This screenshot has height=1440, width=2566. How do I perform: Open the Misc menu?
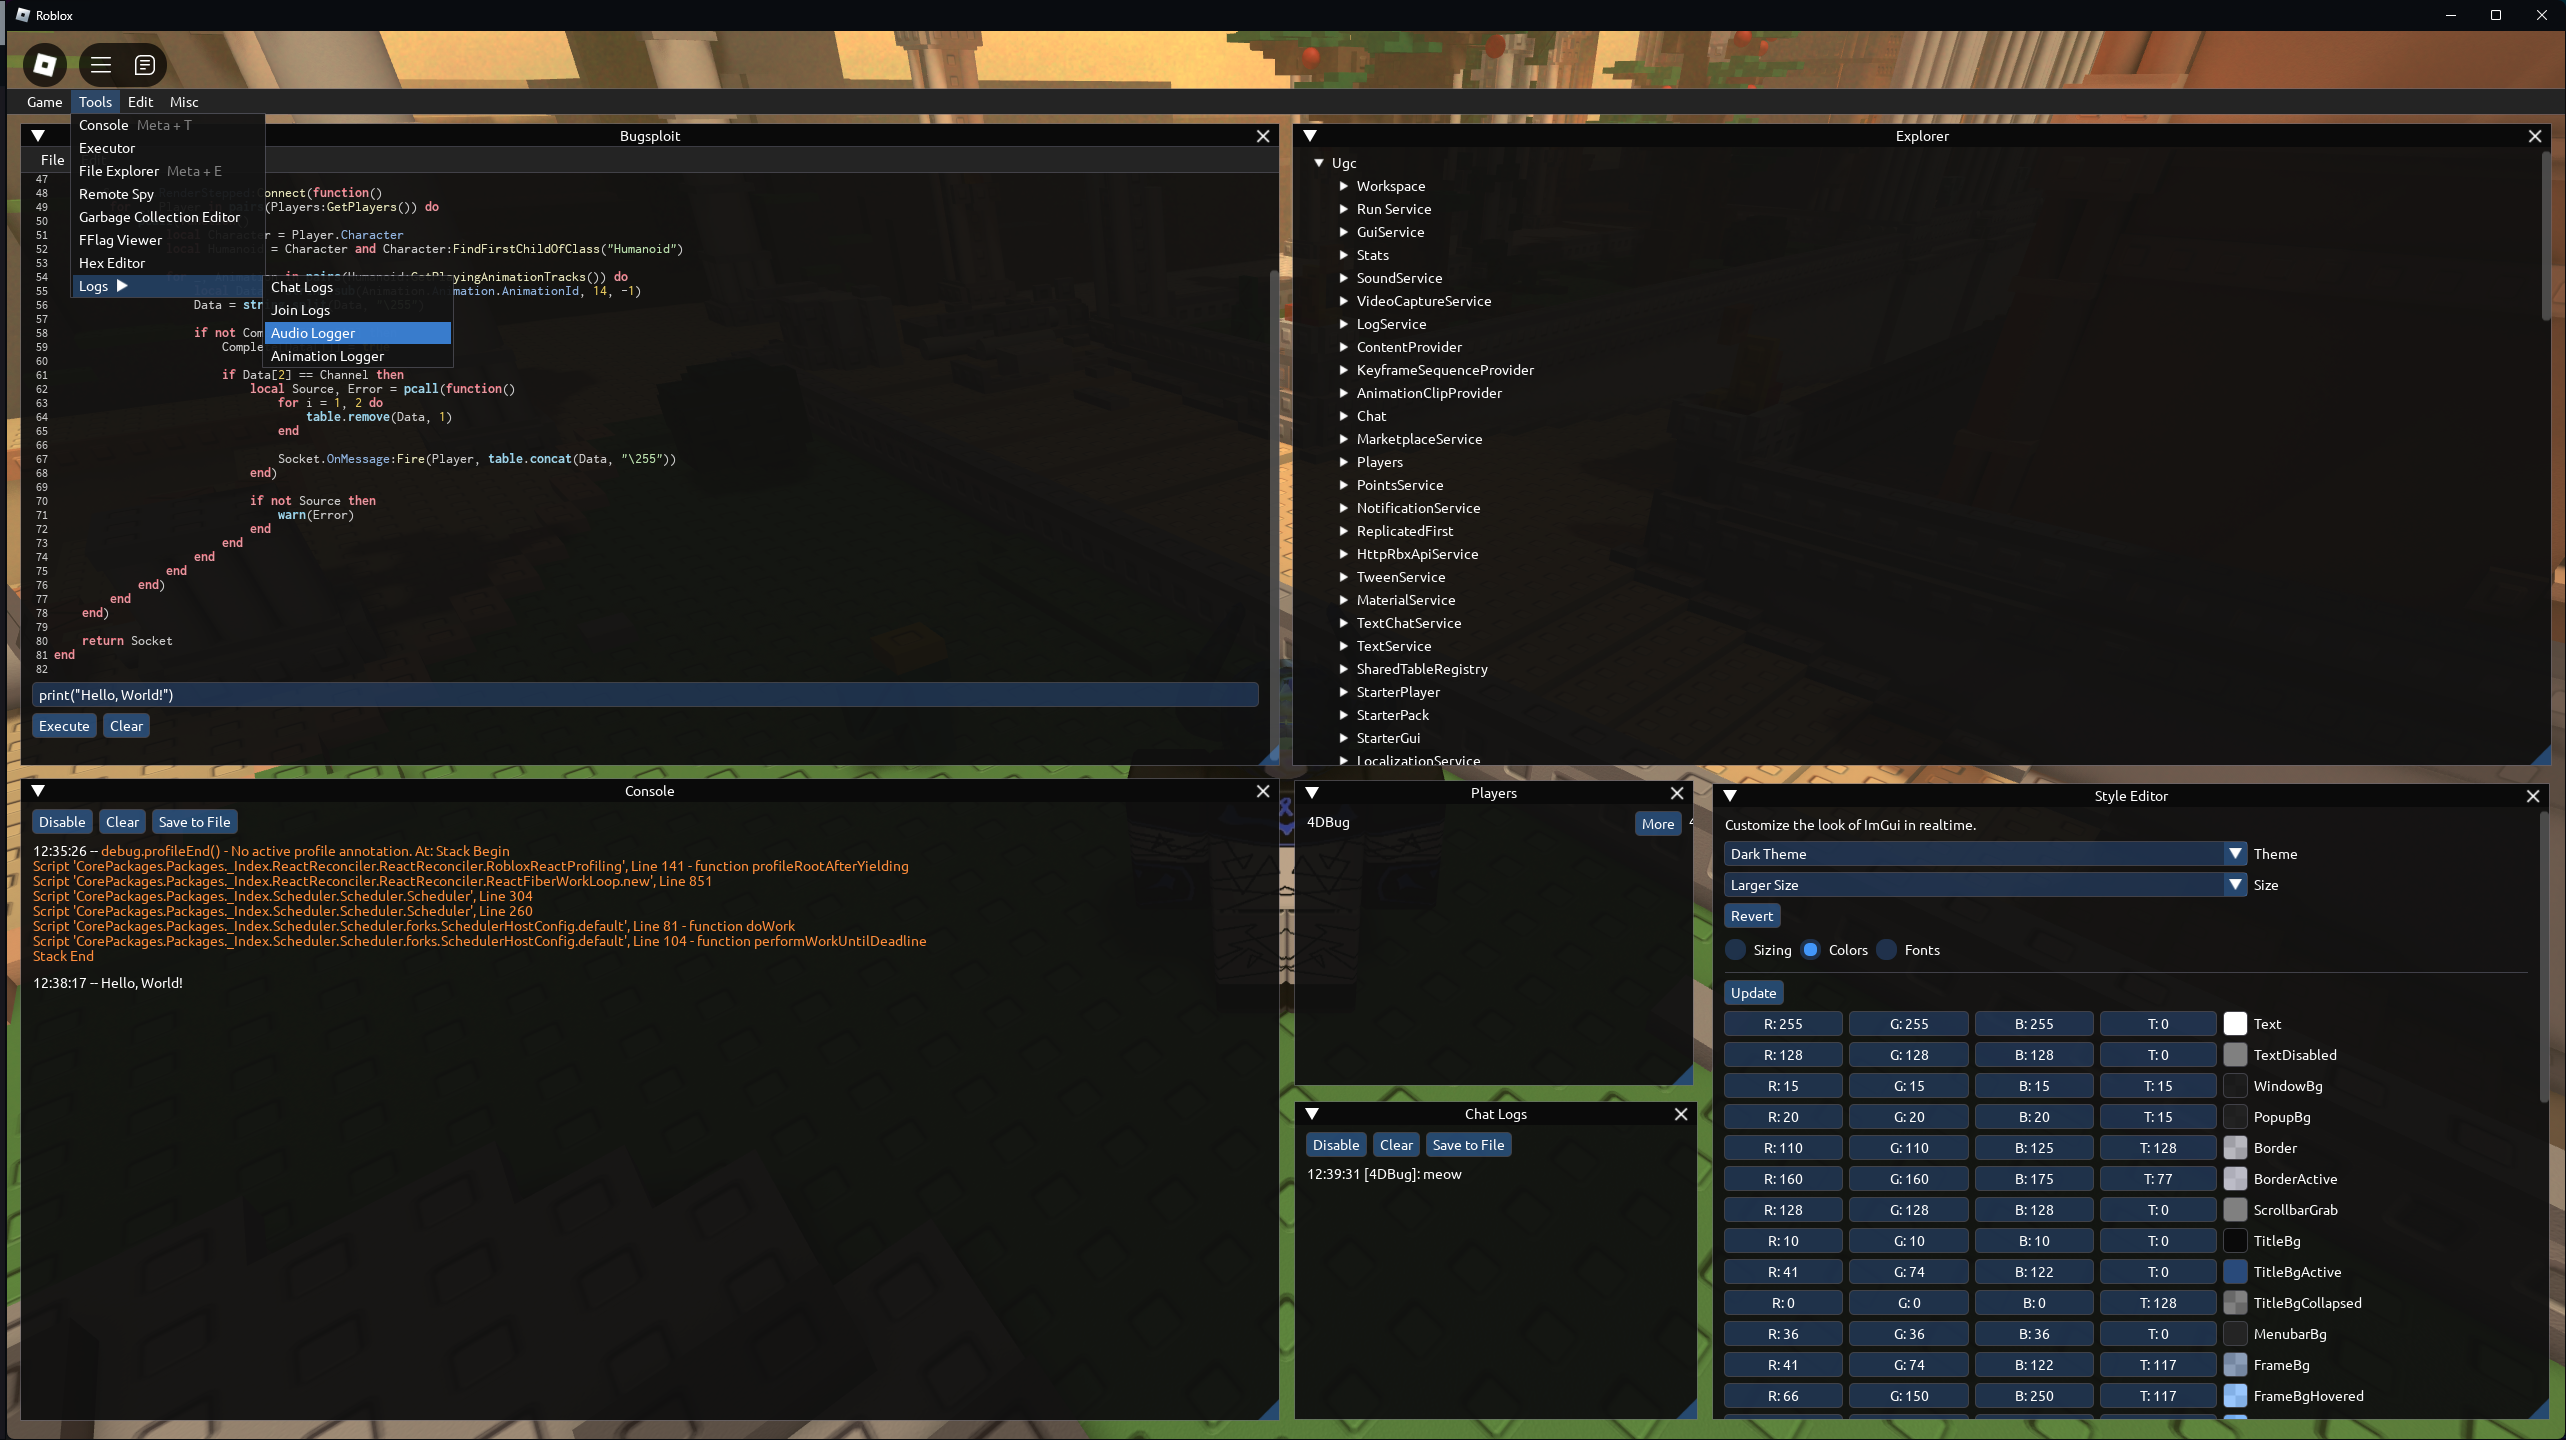coord(184,102)
